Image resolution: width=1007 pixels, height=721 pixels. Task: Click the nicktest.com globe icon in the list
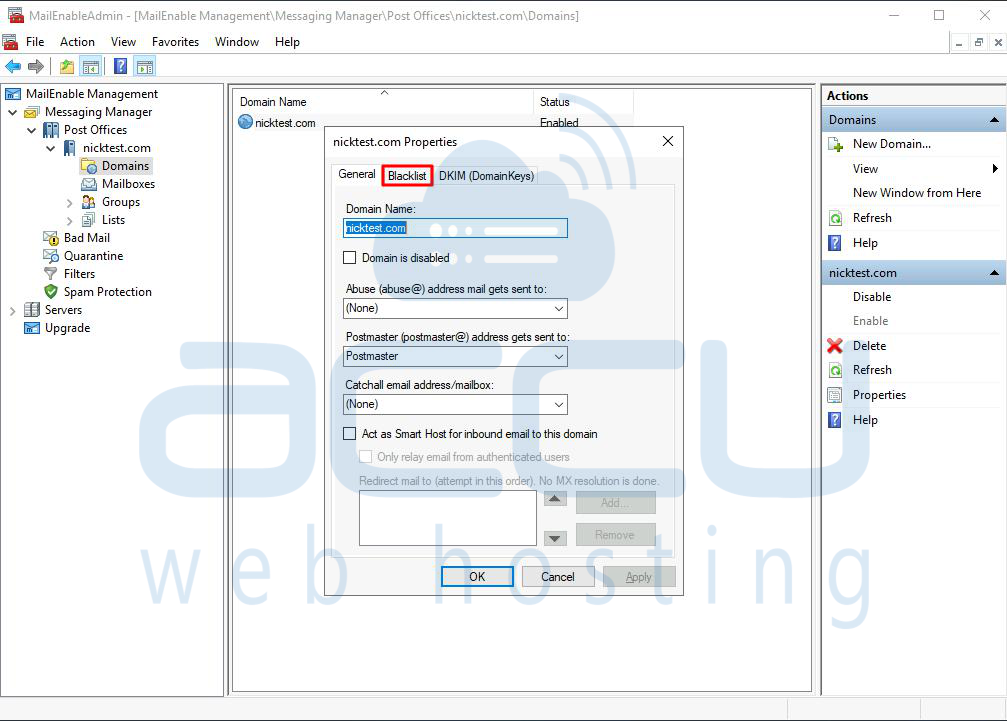[245, 122]
